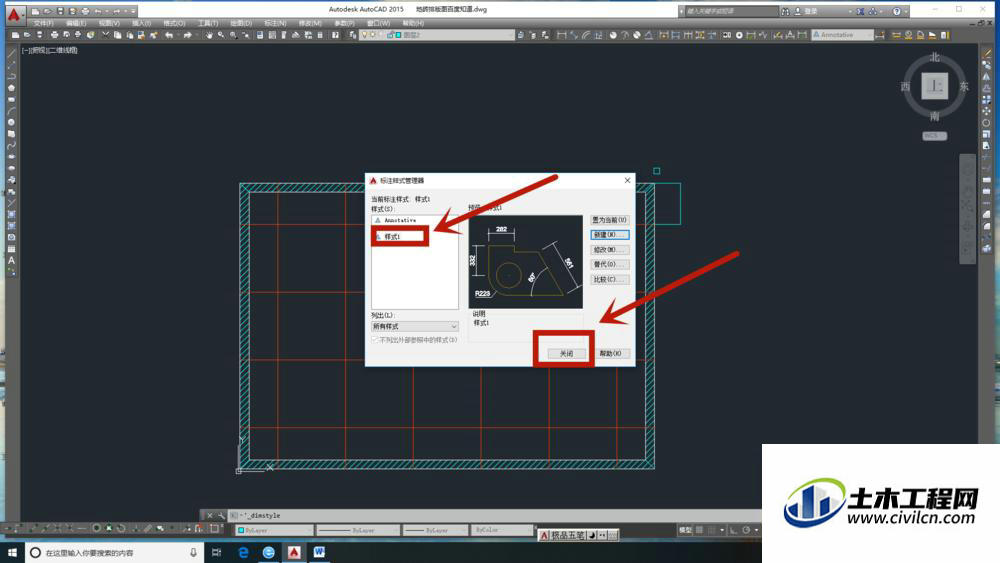Open the 标注(N) menu
This screenshot has height=563, width=1000.
(275, 23)
